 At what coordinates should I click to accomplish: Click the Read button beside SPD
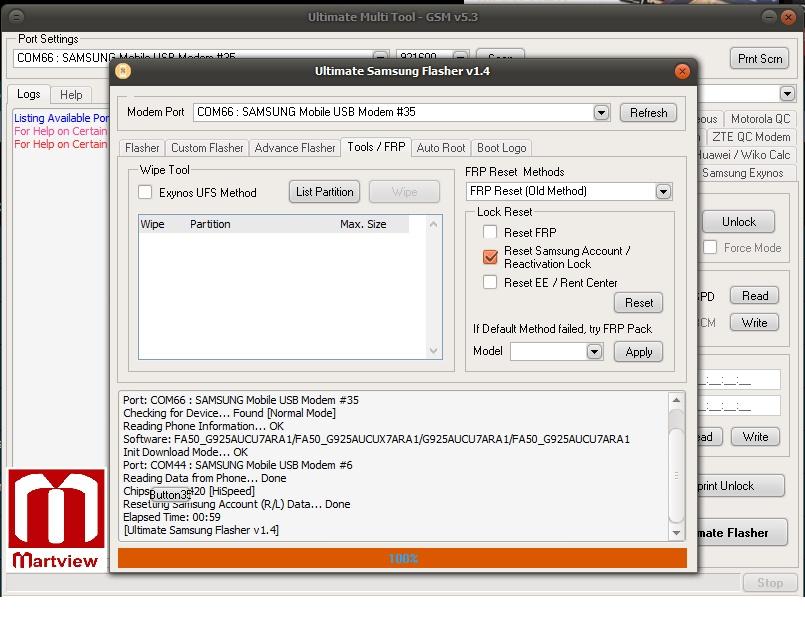(x=755, y=296)
